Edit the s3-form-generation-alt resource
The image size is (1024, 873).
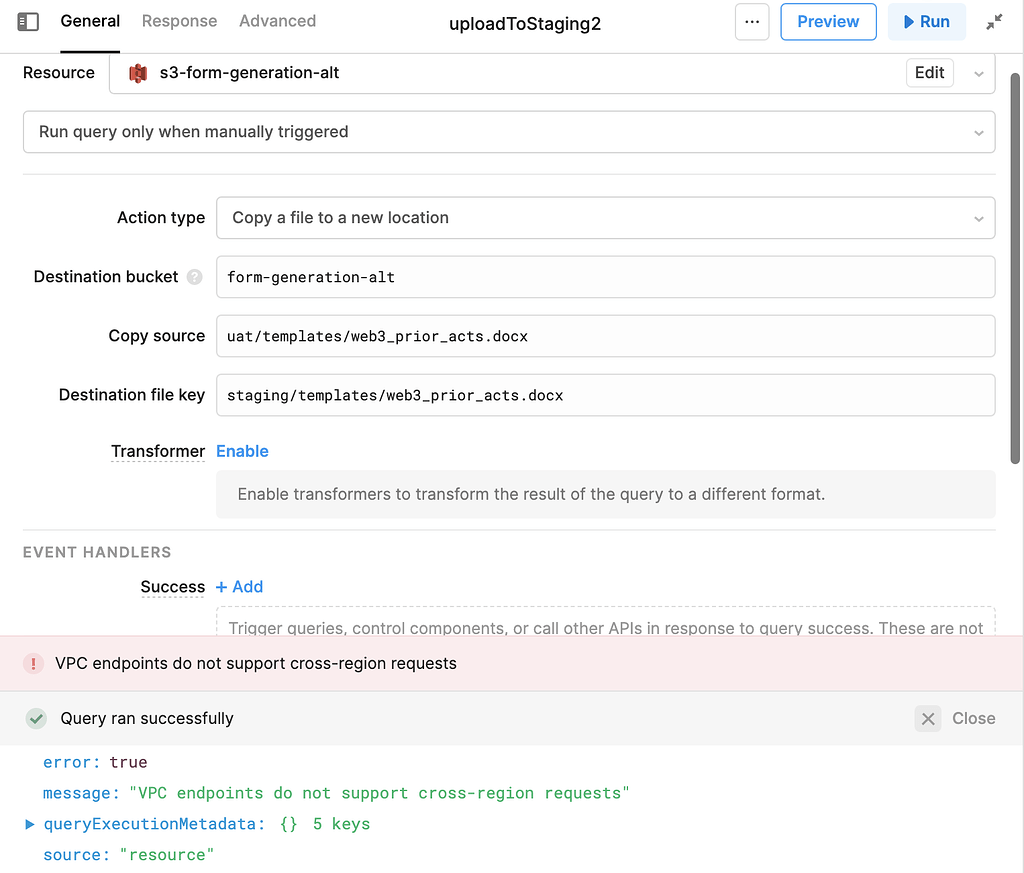tap(929, 73)
